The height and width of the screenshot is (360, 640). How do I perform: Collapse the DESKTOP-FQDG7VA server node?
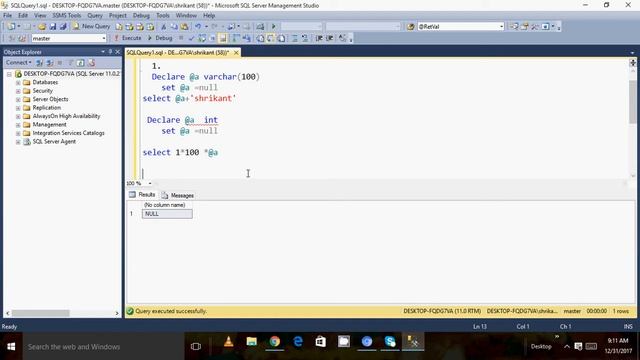tap(9, 74)
